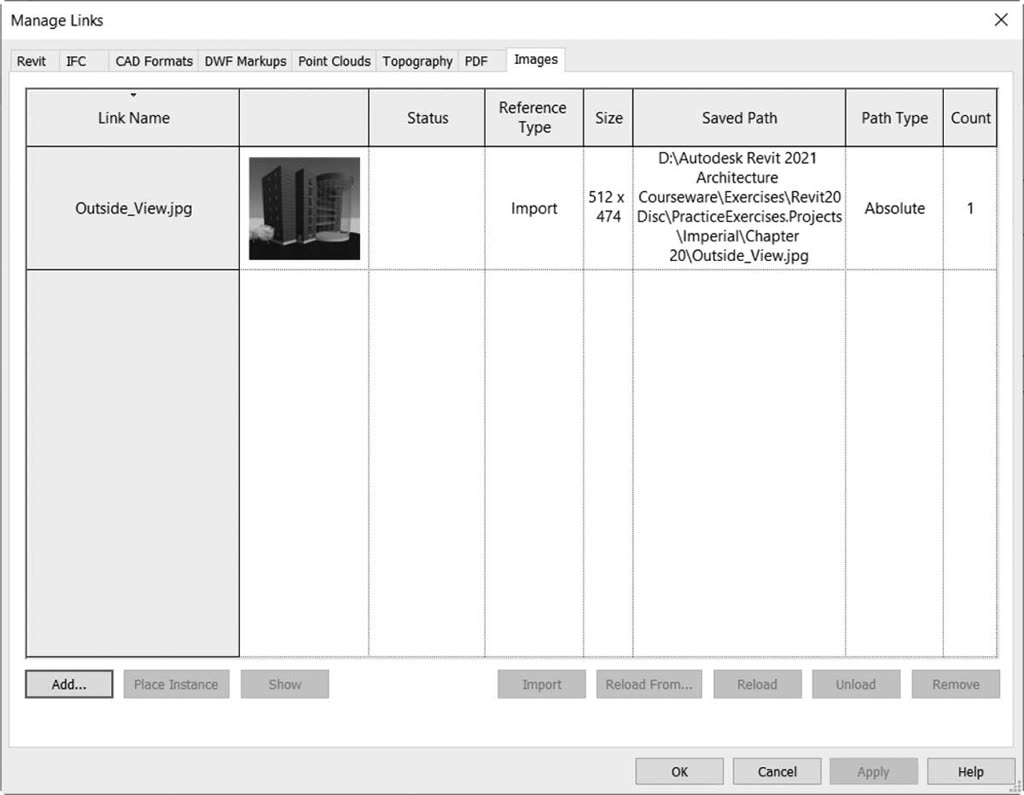Image resolution: width=1024 pixels, height=795 pixels.
Task: Click the Reload button
Action: pos(758,684)
